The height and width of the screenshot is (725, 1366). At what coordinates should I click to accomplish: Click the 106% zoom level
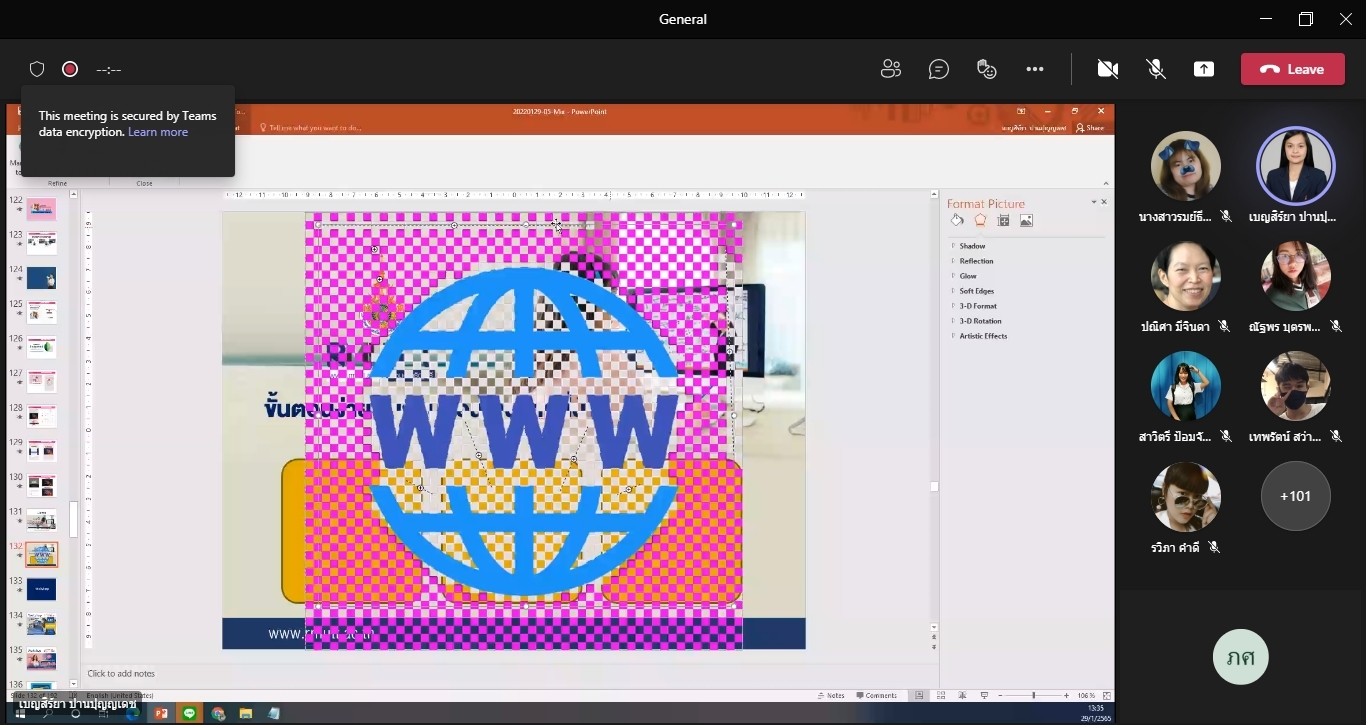click(x=1084, y=695)
